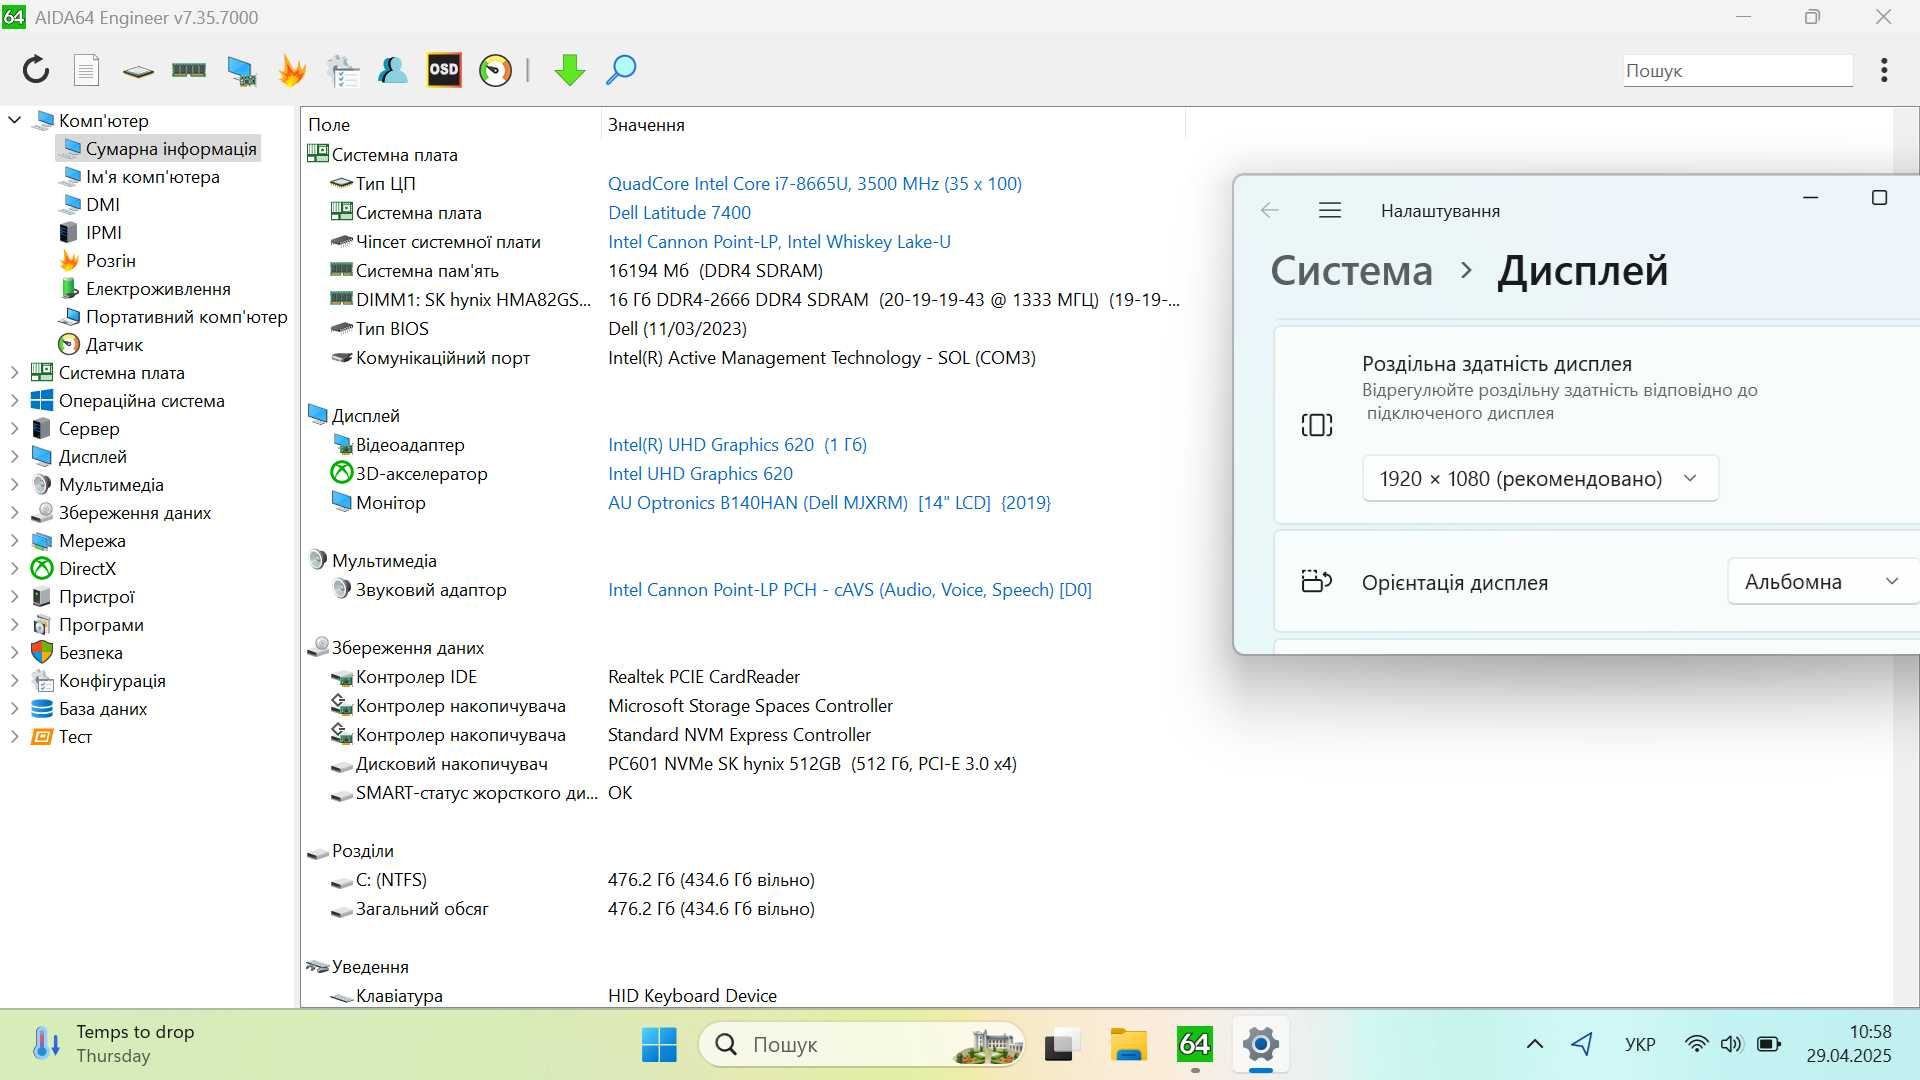Click the AIDA64 taskbar icon
The width and height of the screenshot is (1920, 1080).
pos(1195,1045)
